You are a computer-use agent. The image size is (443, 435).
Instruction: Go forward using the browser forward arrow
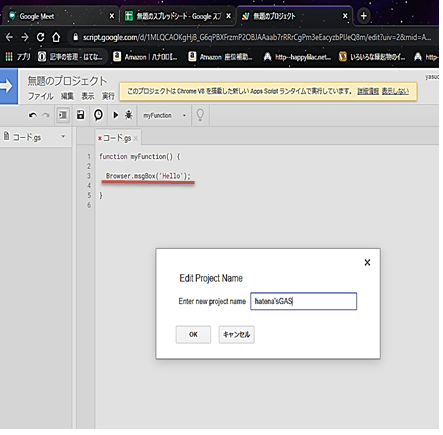[x=25, y=37]
